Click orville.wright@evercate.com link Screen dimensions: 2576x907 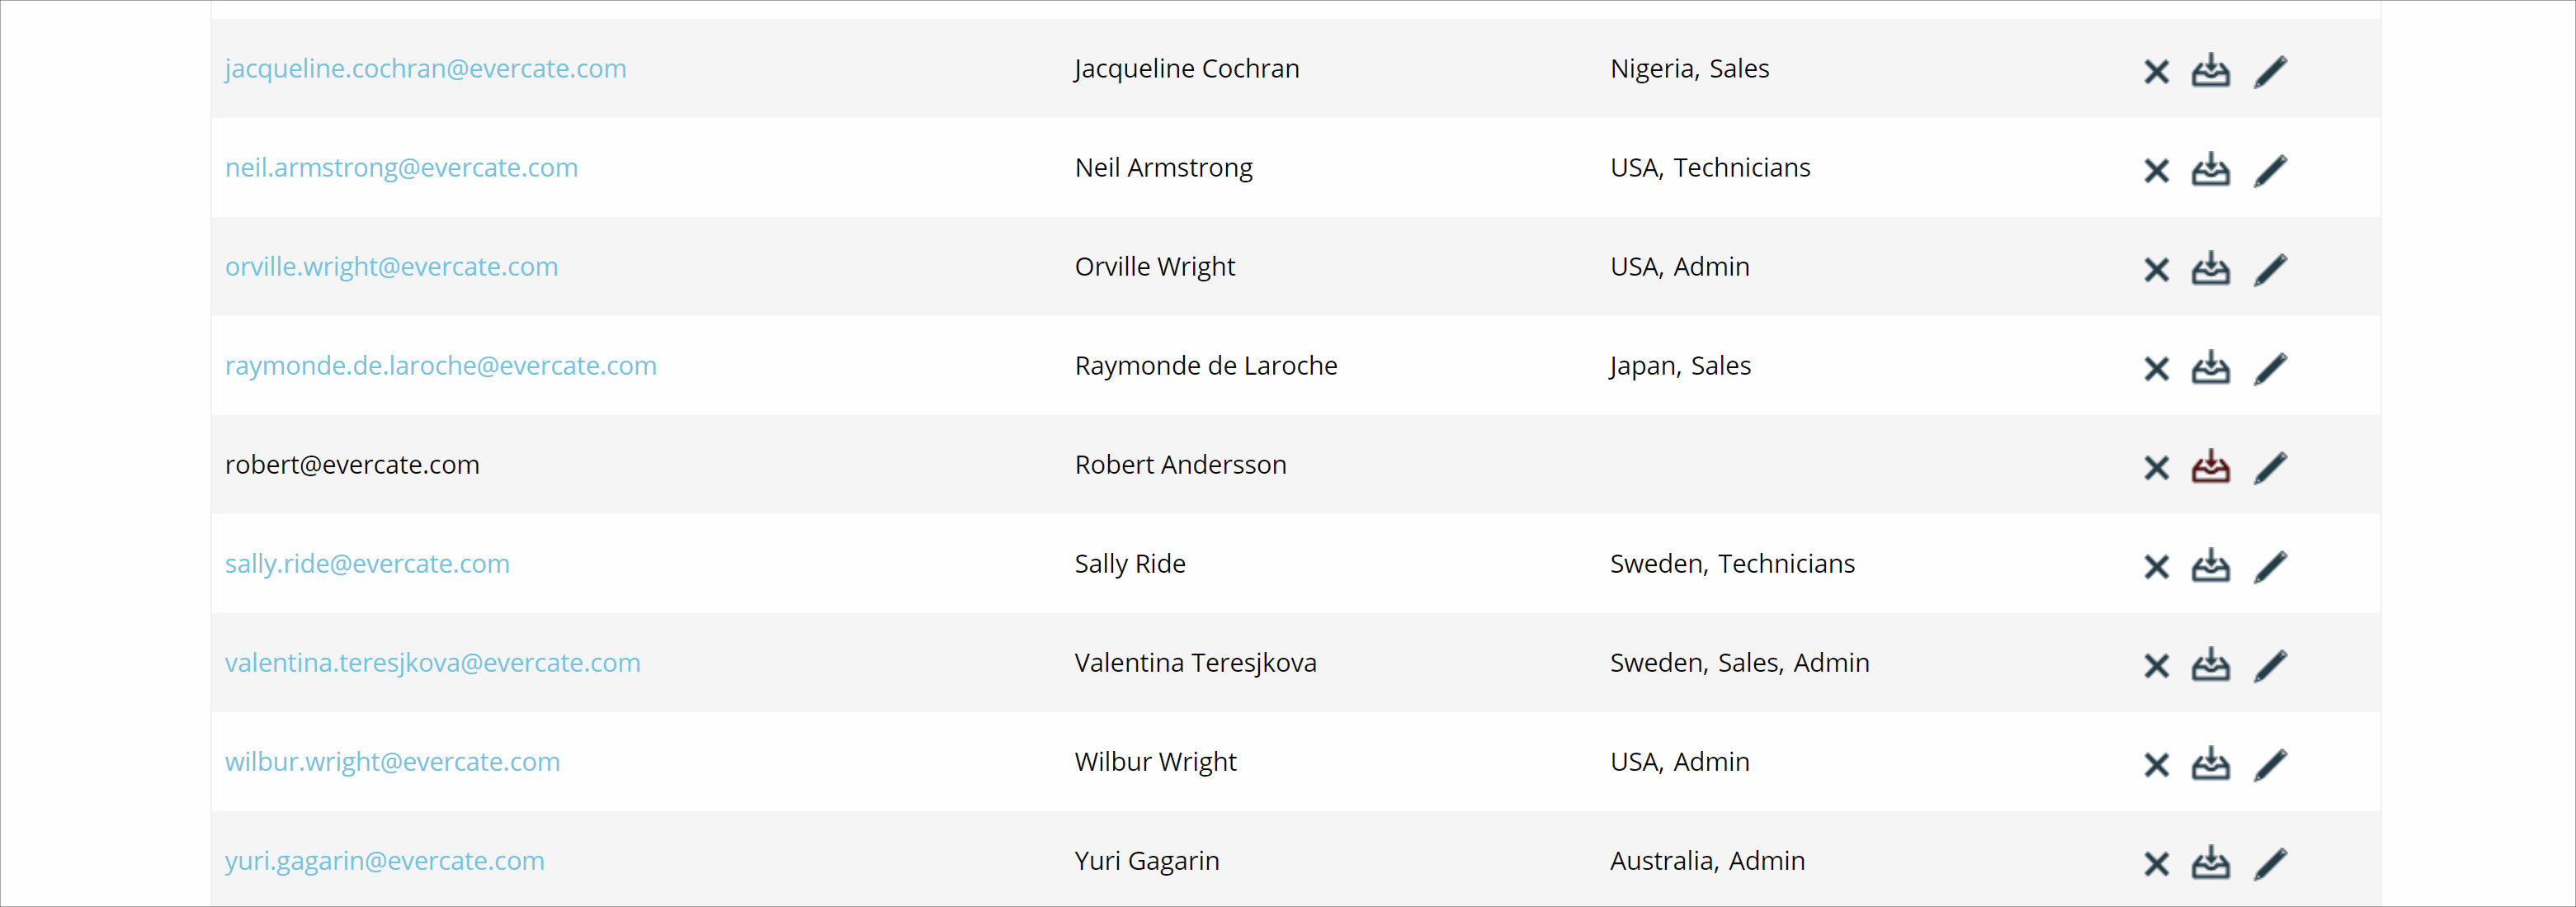[x=391, y=266]
